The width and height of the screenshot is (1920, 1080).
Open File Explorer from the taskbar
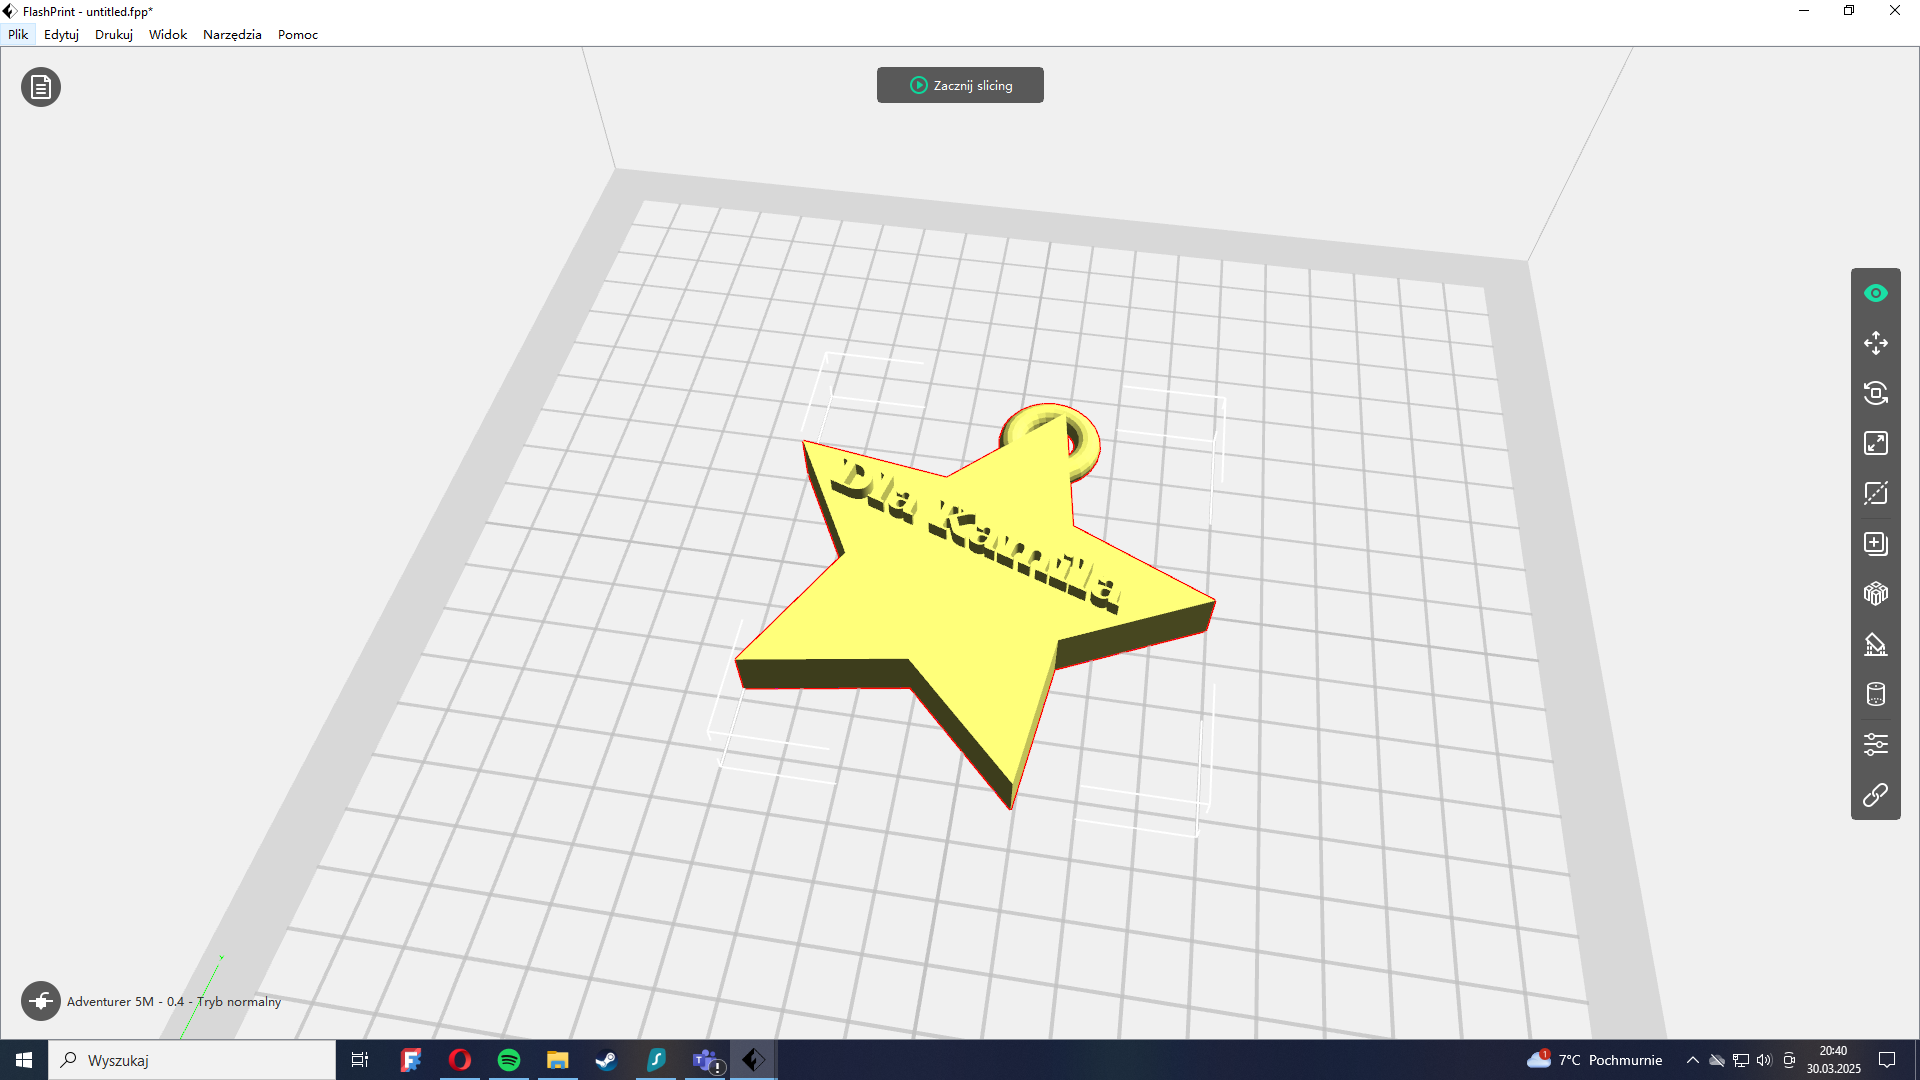[x=558, y=1060]
